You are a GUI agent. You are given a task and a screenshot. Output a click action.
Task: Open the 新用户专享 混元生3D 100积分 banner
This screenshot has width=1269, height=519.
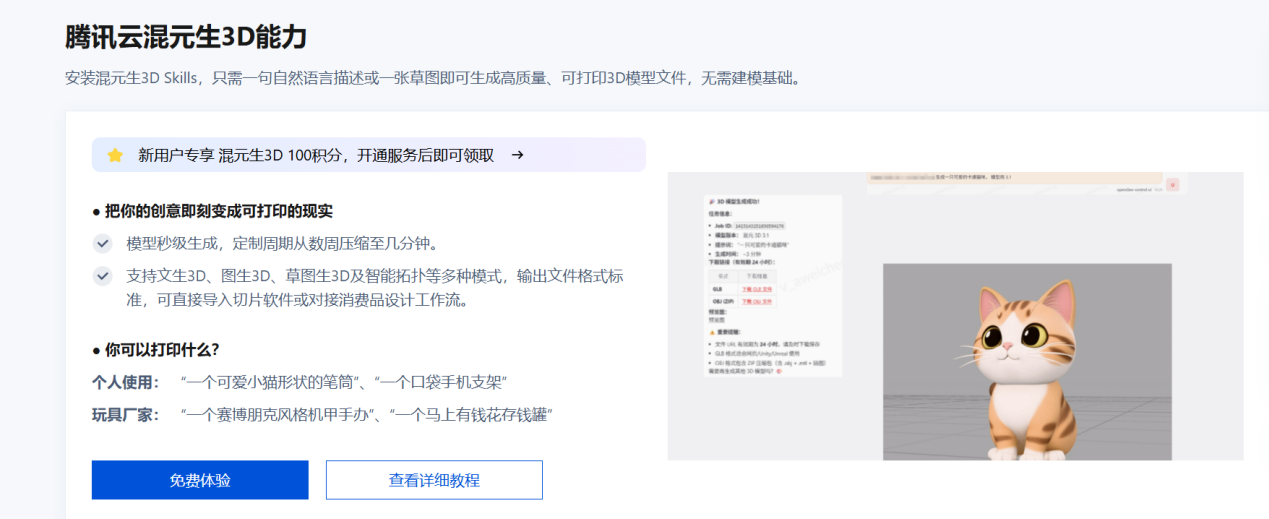[x=369, y=155]
